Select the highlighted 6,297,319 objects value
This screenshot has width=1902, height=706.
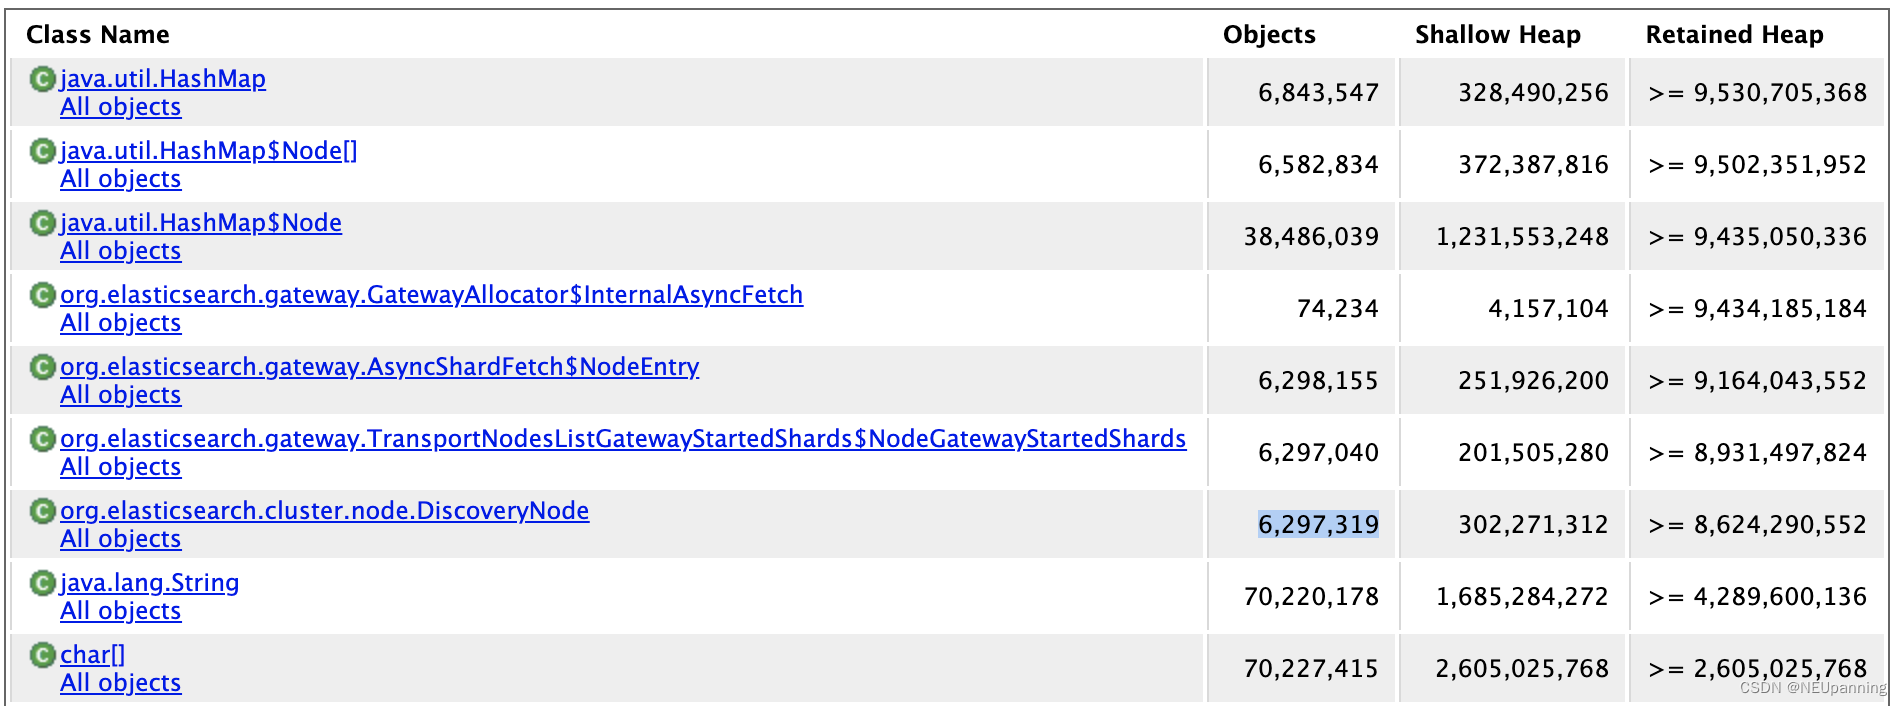click(1318, 524)
